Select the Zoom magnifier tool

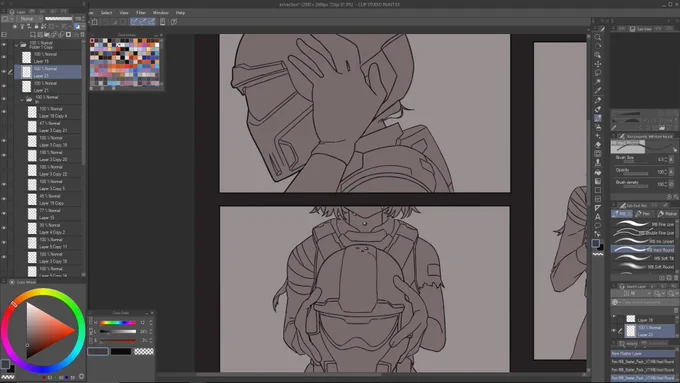pos(598,37)
